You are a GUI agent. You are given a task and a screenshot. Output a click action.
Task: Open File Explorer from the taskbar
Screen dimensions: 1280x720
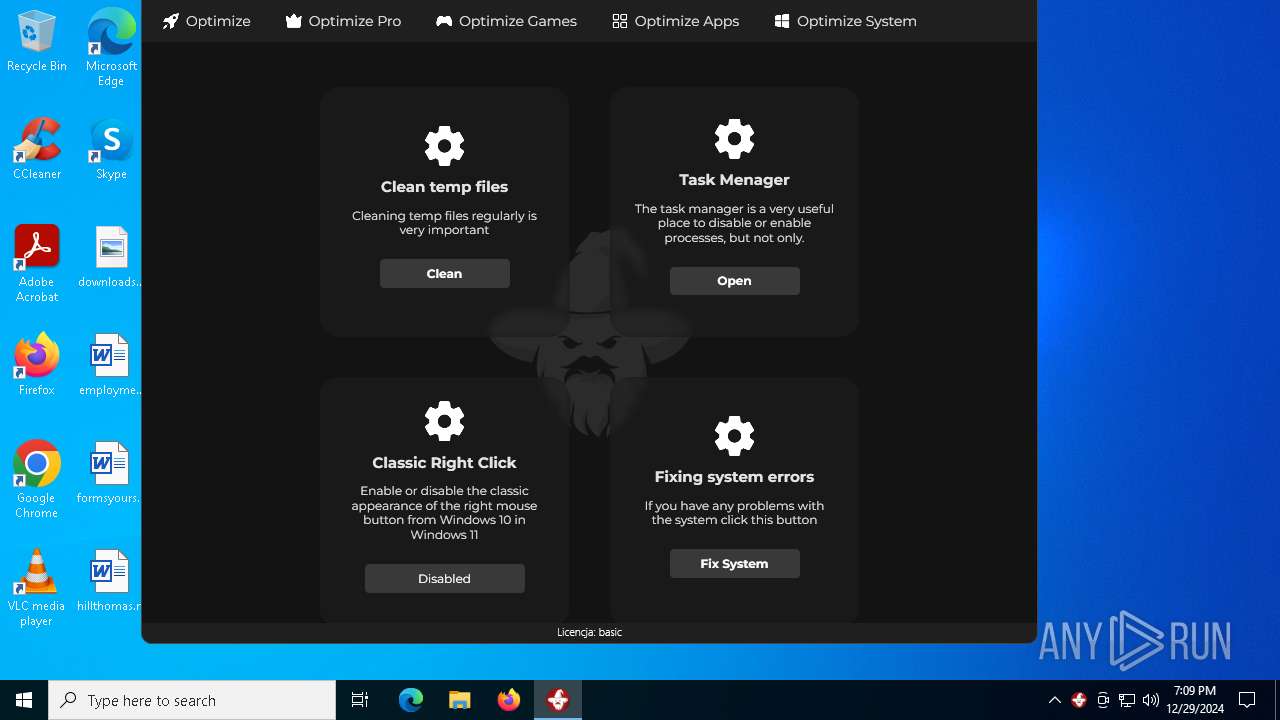pos(459,700)
